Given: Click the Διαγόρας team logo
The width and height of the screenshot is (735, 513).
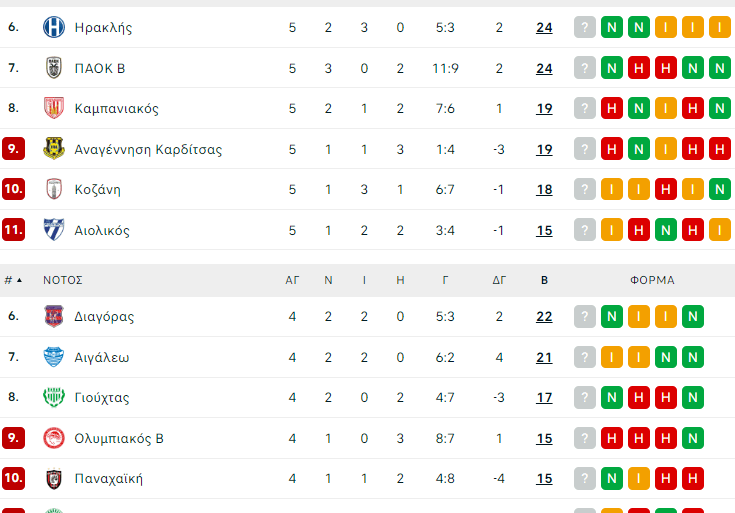Looking at the screenshot, I should [x=53, y=316].
